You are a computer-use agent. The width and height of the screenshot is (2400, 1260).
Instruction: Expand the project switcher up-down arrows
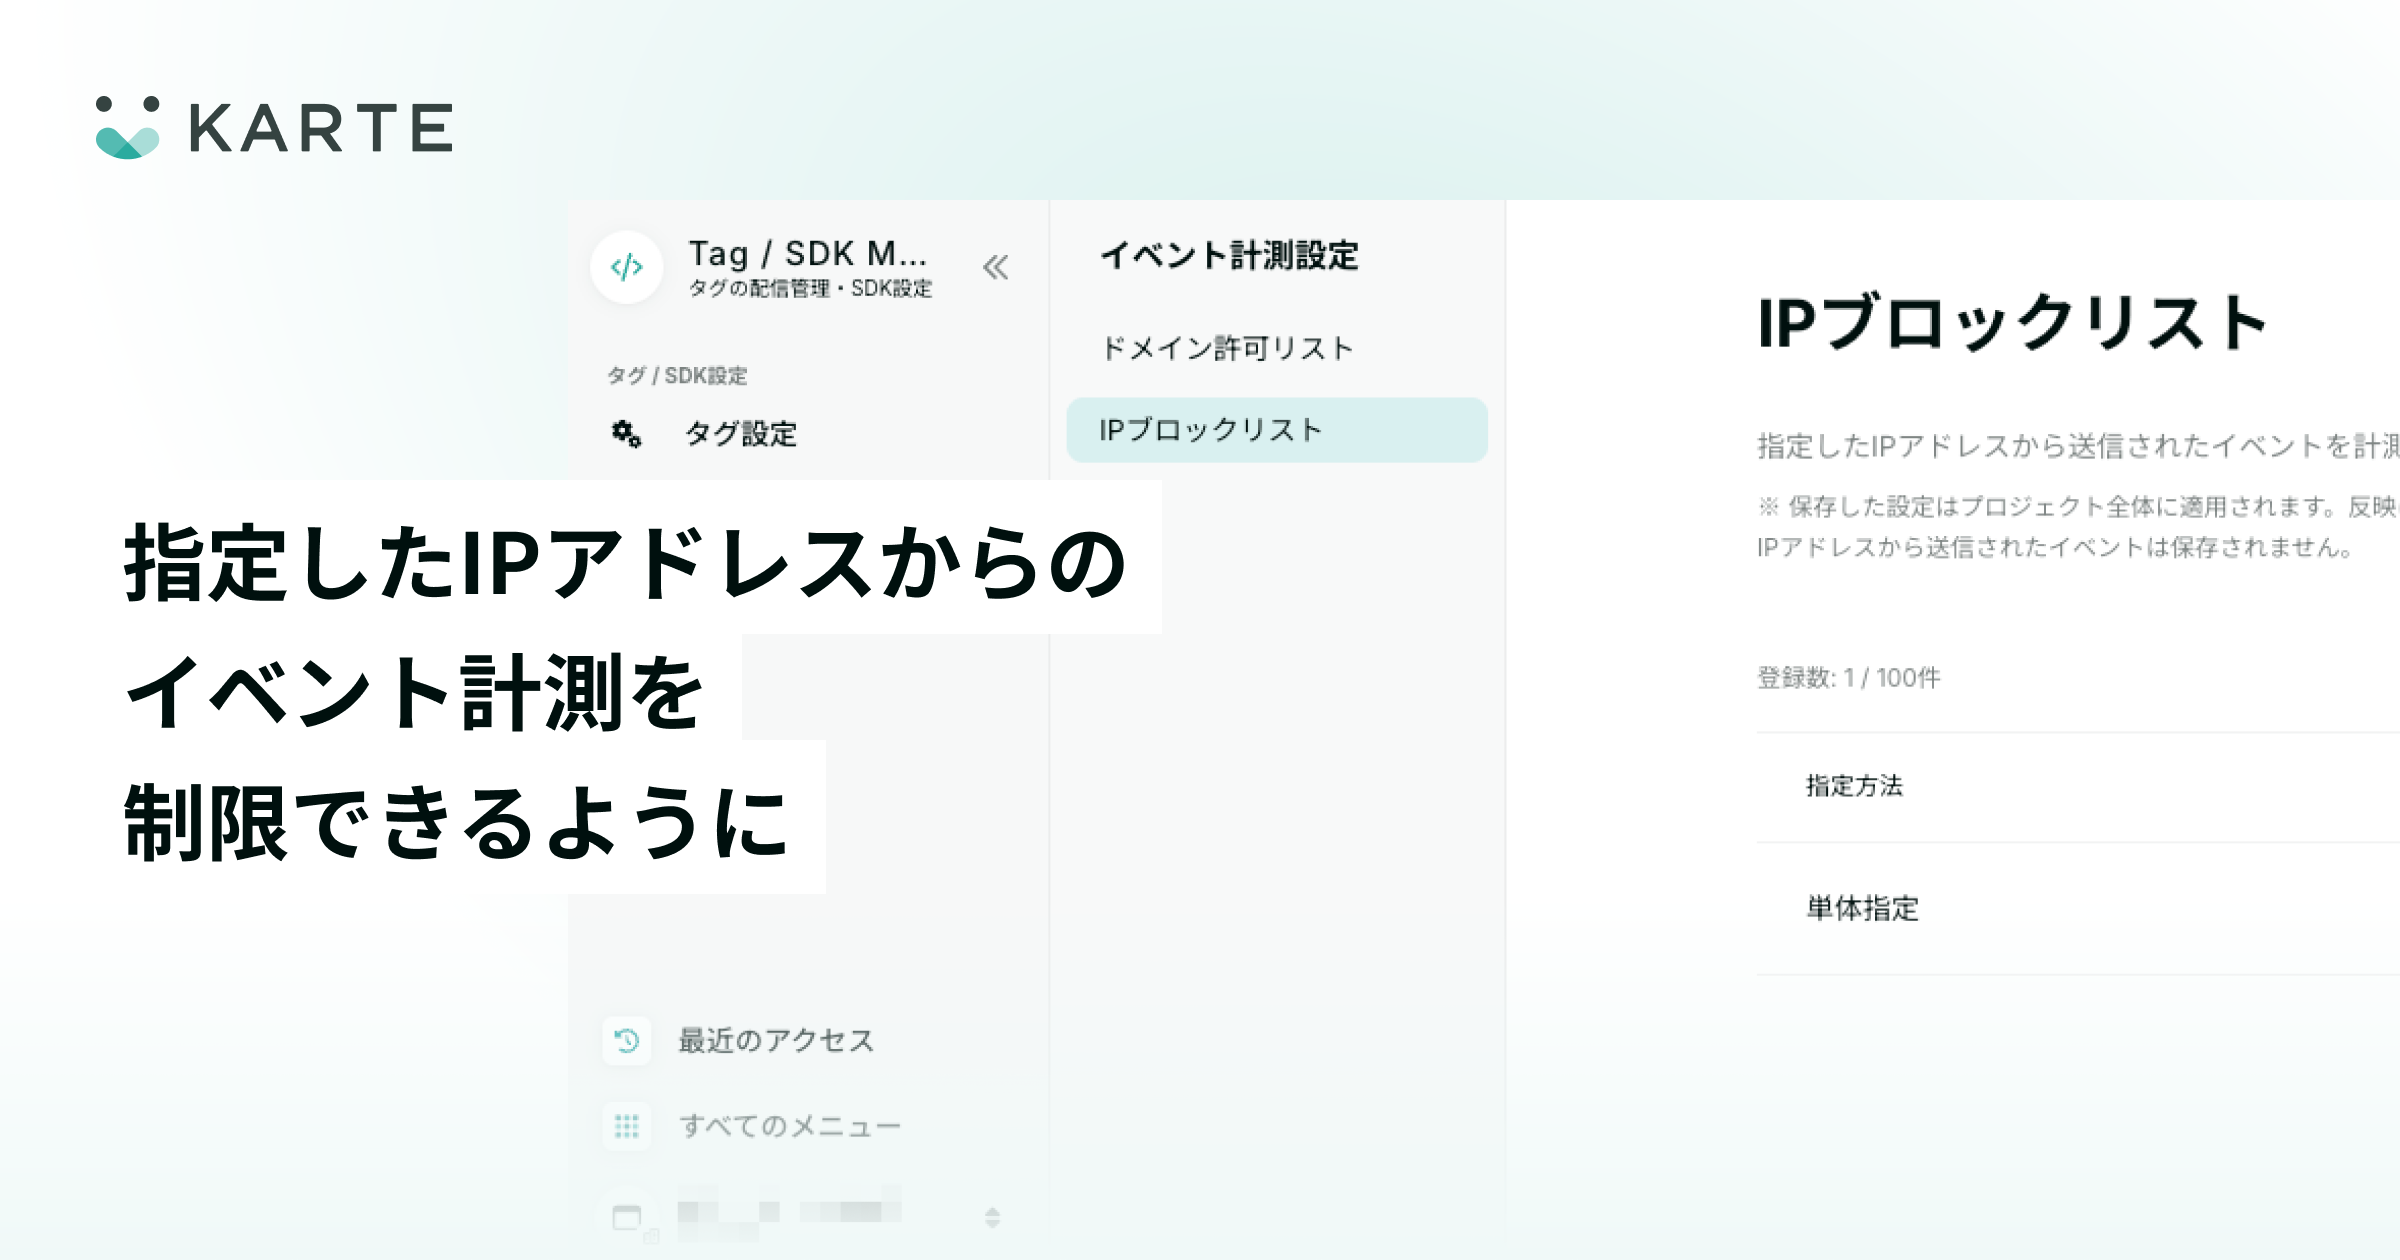(x=992, y=1217)
